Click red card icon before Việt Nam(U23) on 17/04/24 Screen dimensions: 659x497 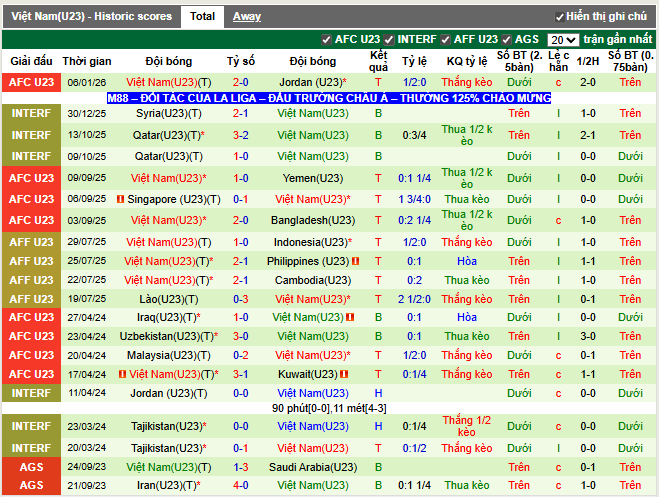122,374
